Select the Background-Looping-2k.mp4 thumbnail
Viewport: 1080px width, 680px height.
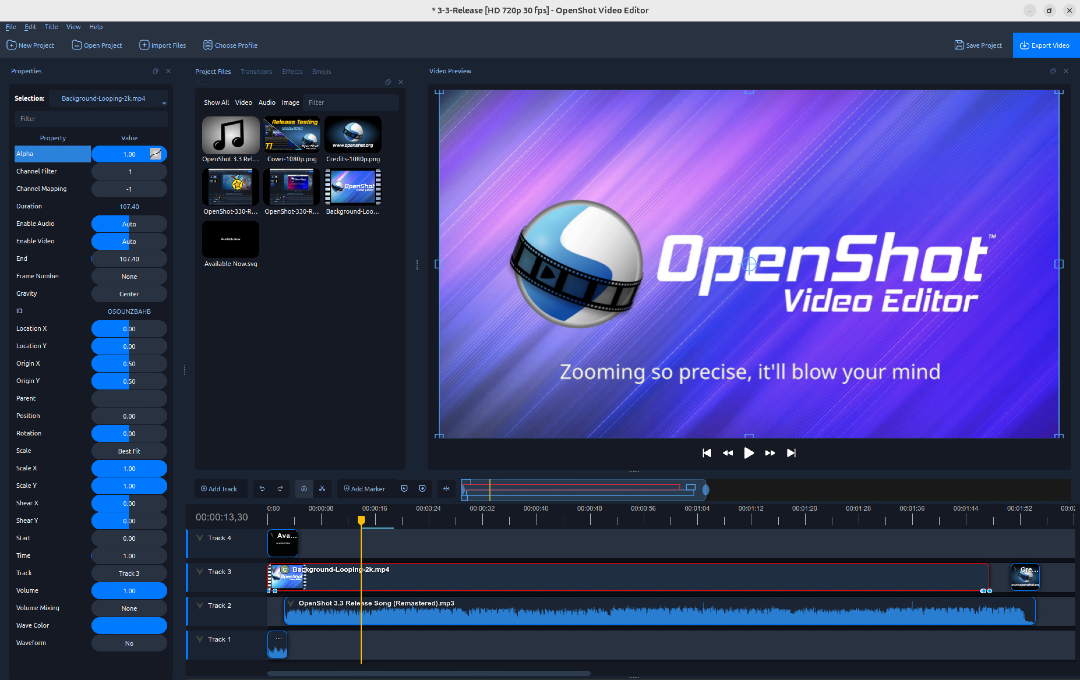tap(353, 186)
